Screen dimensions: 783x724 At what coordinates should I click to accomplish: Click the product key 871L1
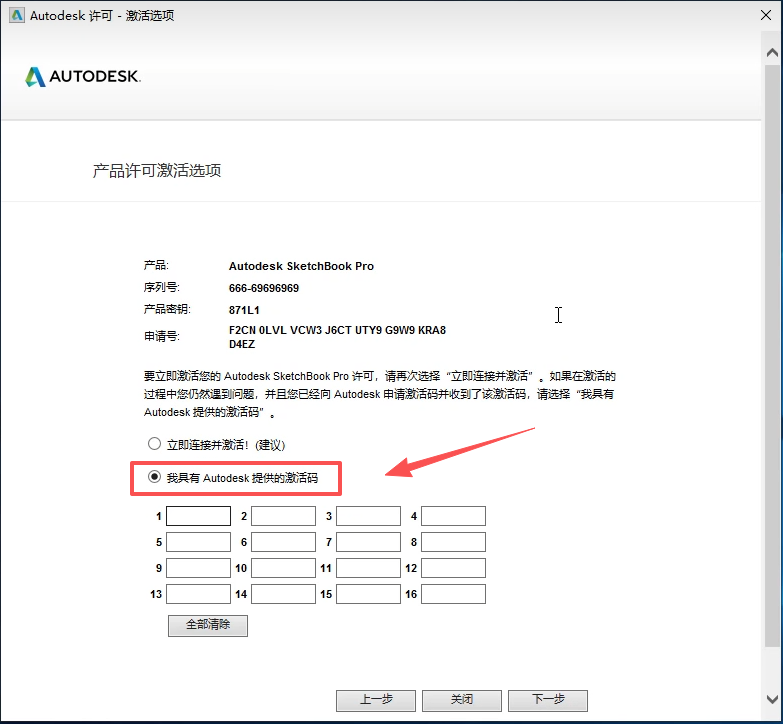(244, 310)
